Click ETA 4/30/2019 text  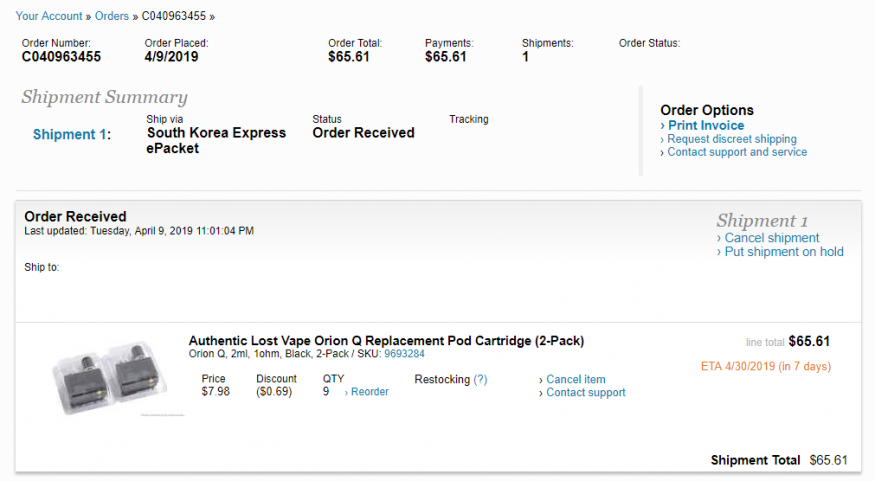(x=766, y=367)
